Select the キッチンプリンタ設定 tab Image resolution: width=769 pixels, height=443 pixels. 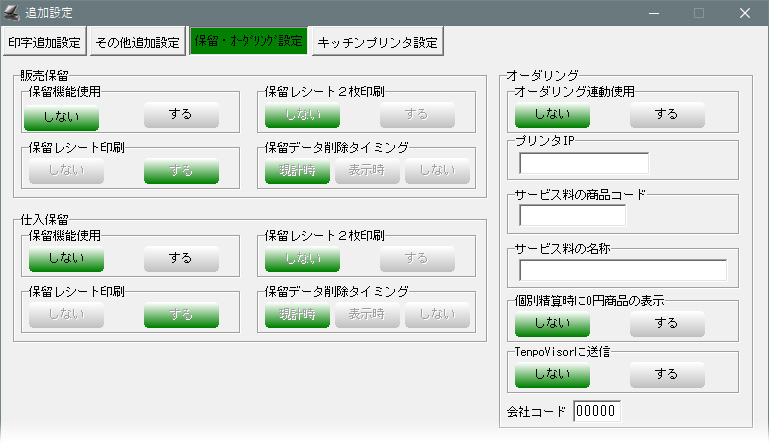[377, 42]
